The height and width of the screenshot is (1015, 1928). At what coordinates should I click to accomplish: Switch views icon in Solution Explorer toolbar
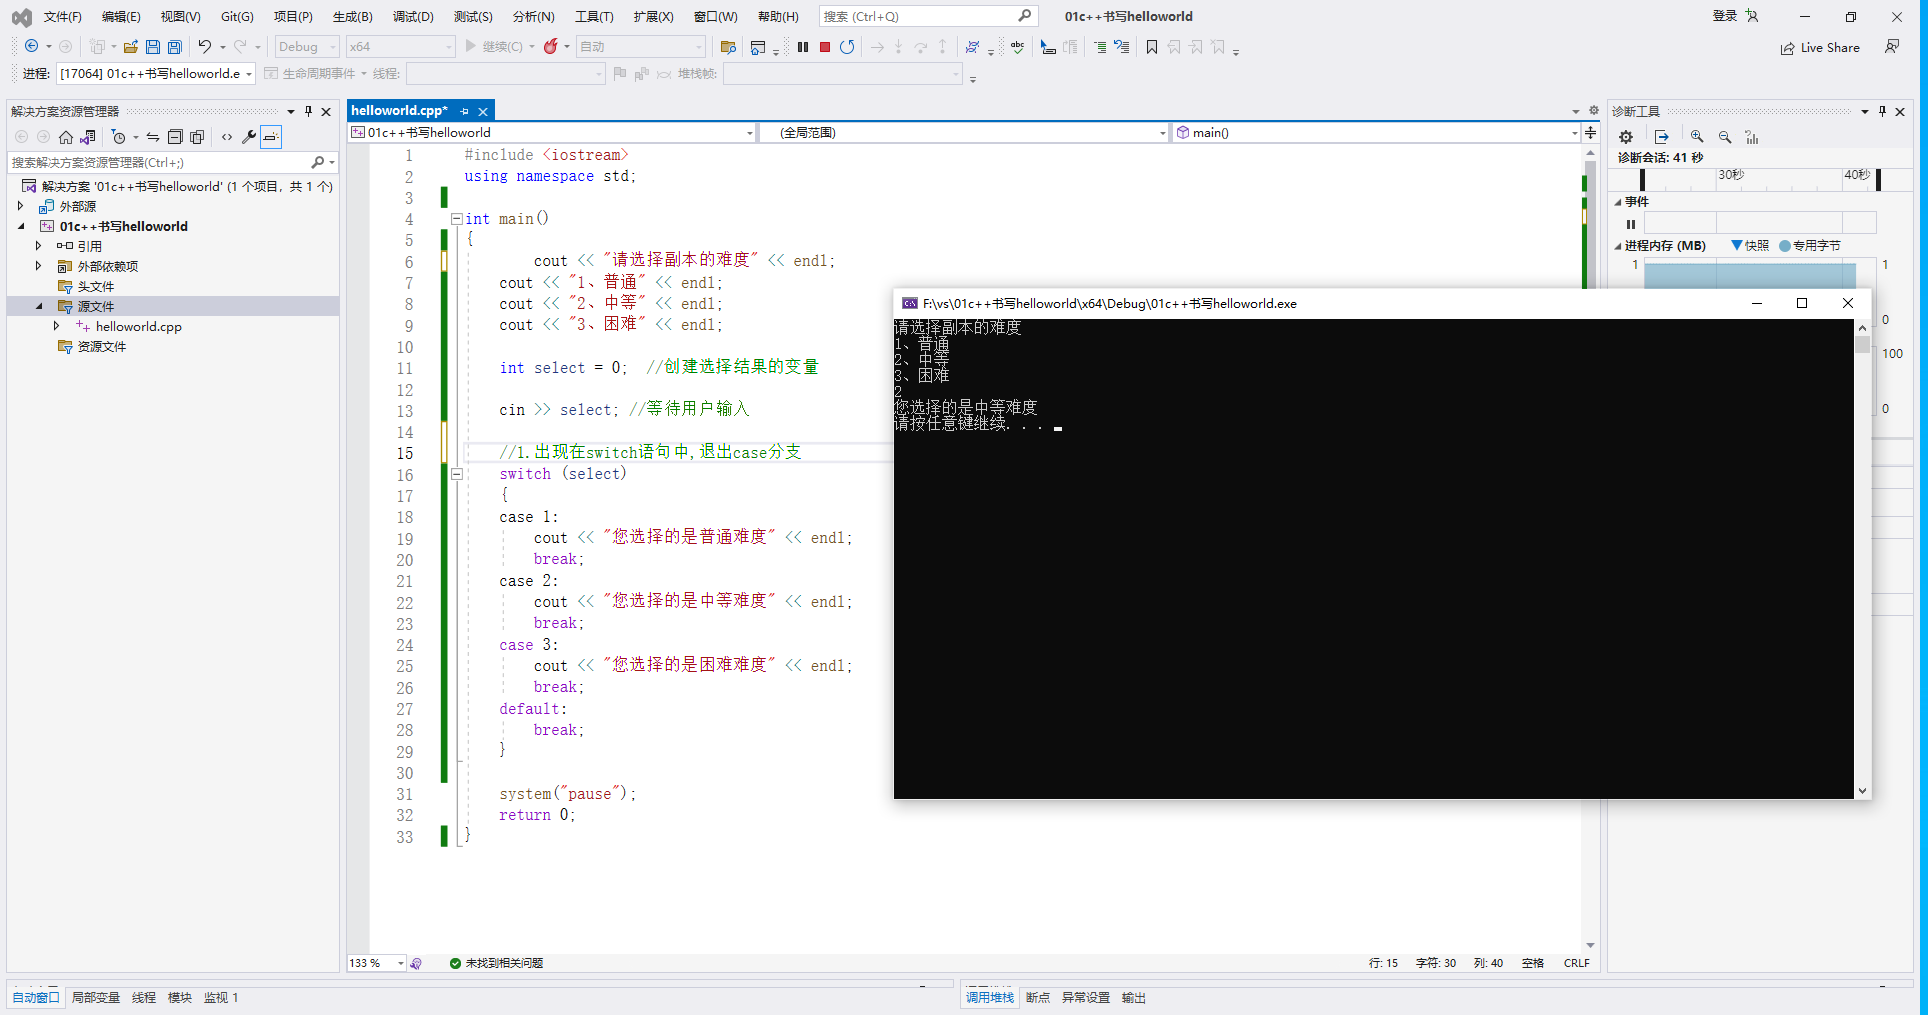point(88,137)
